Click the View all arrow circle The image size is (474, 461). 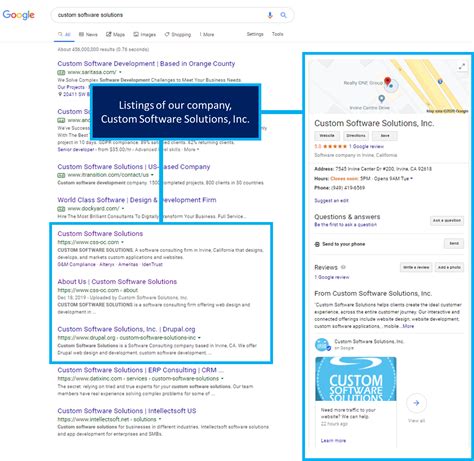click(416, 403)
